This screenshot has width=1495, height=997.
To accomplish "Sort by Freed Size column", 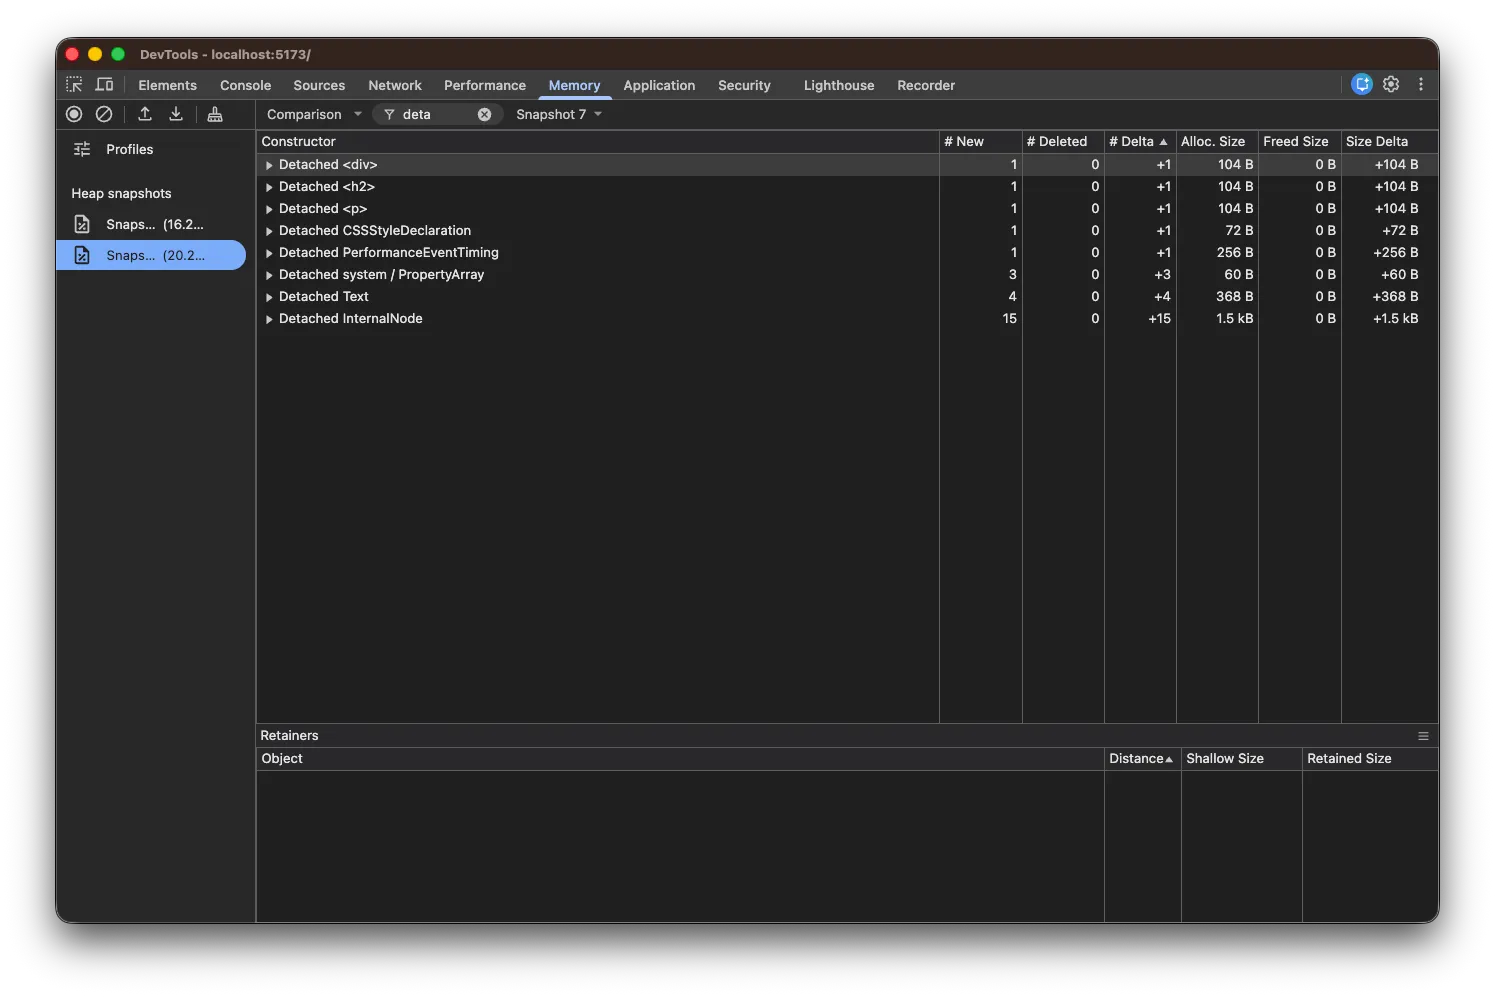I will point(1299,142).
